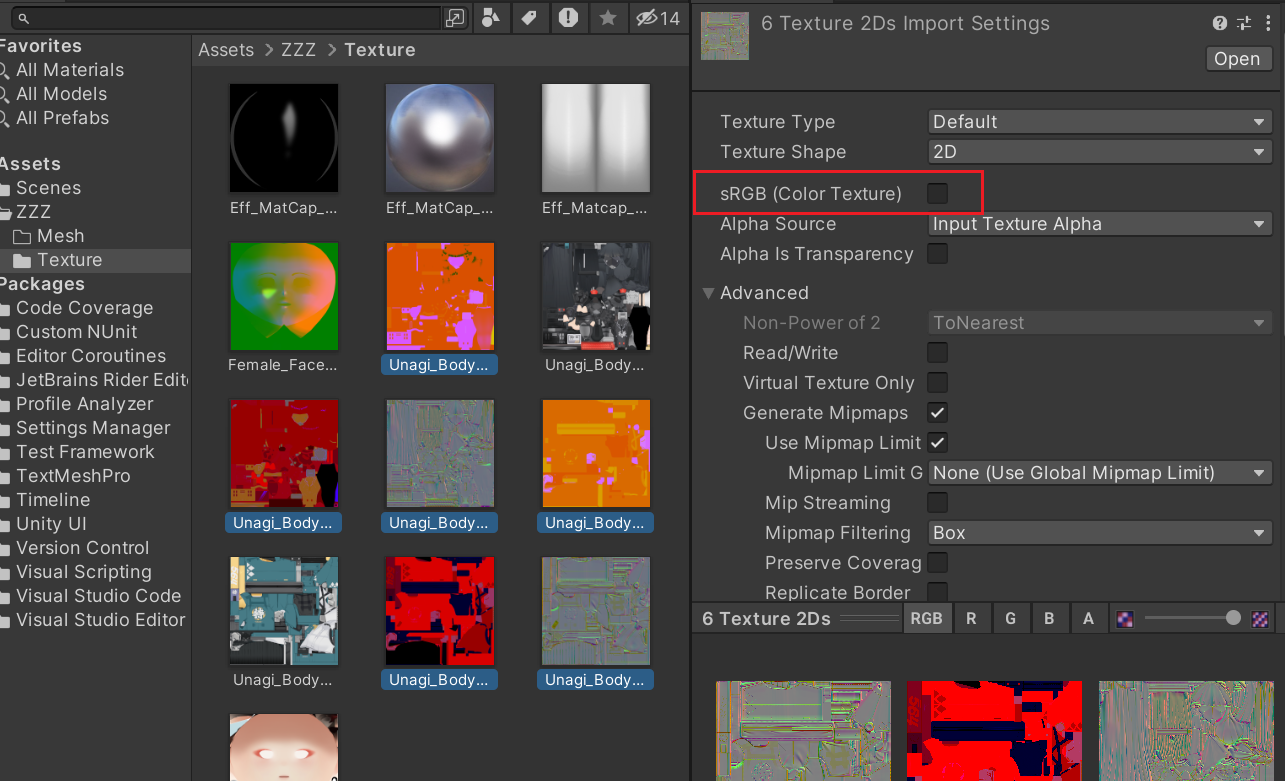Enable the sRGB (Color Texture) checkbox
Image resolution: width=1285 pixels, height=781 pixels.
[x=937, y=193]
